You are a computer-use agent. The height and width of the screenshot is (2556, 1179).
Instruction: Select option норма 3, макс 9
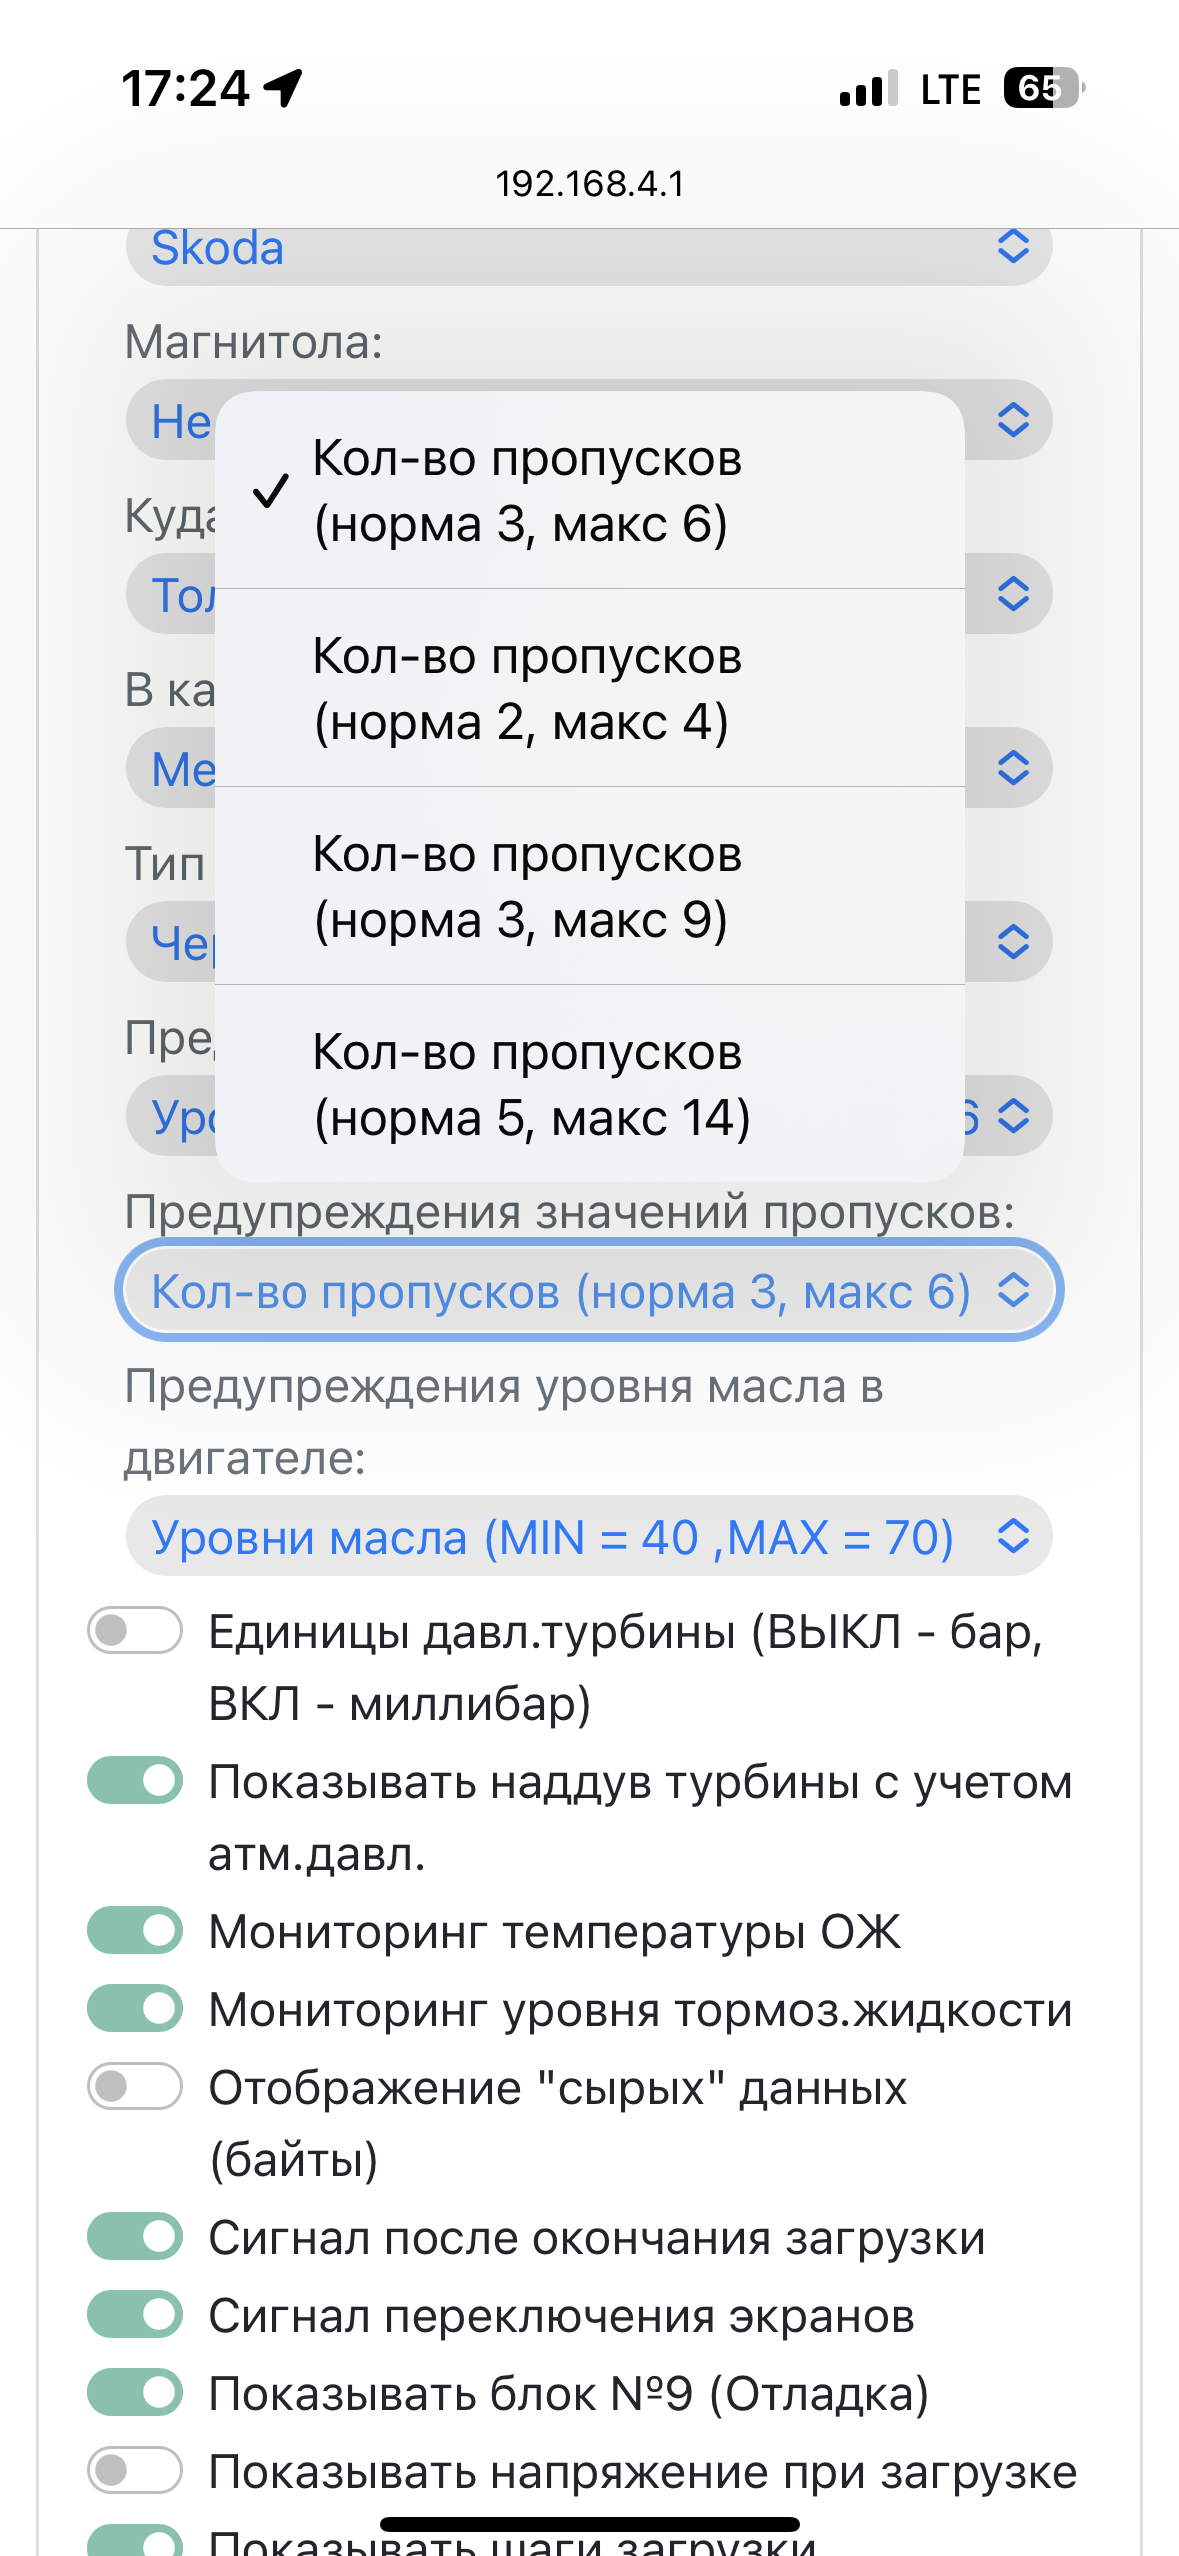pos(589,886)
